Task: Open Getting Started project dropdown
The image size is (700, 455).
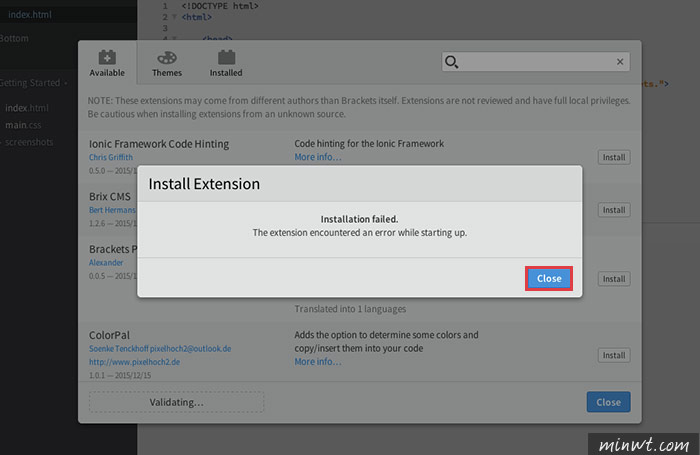Action: point(33,83)
